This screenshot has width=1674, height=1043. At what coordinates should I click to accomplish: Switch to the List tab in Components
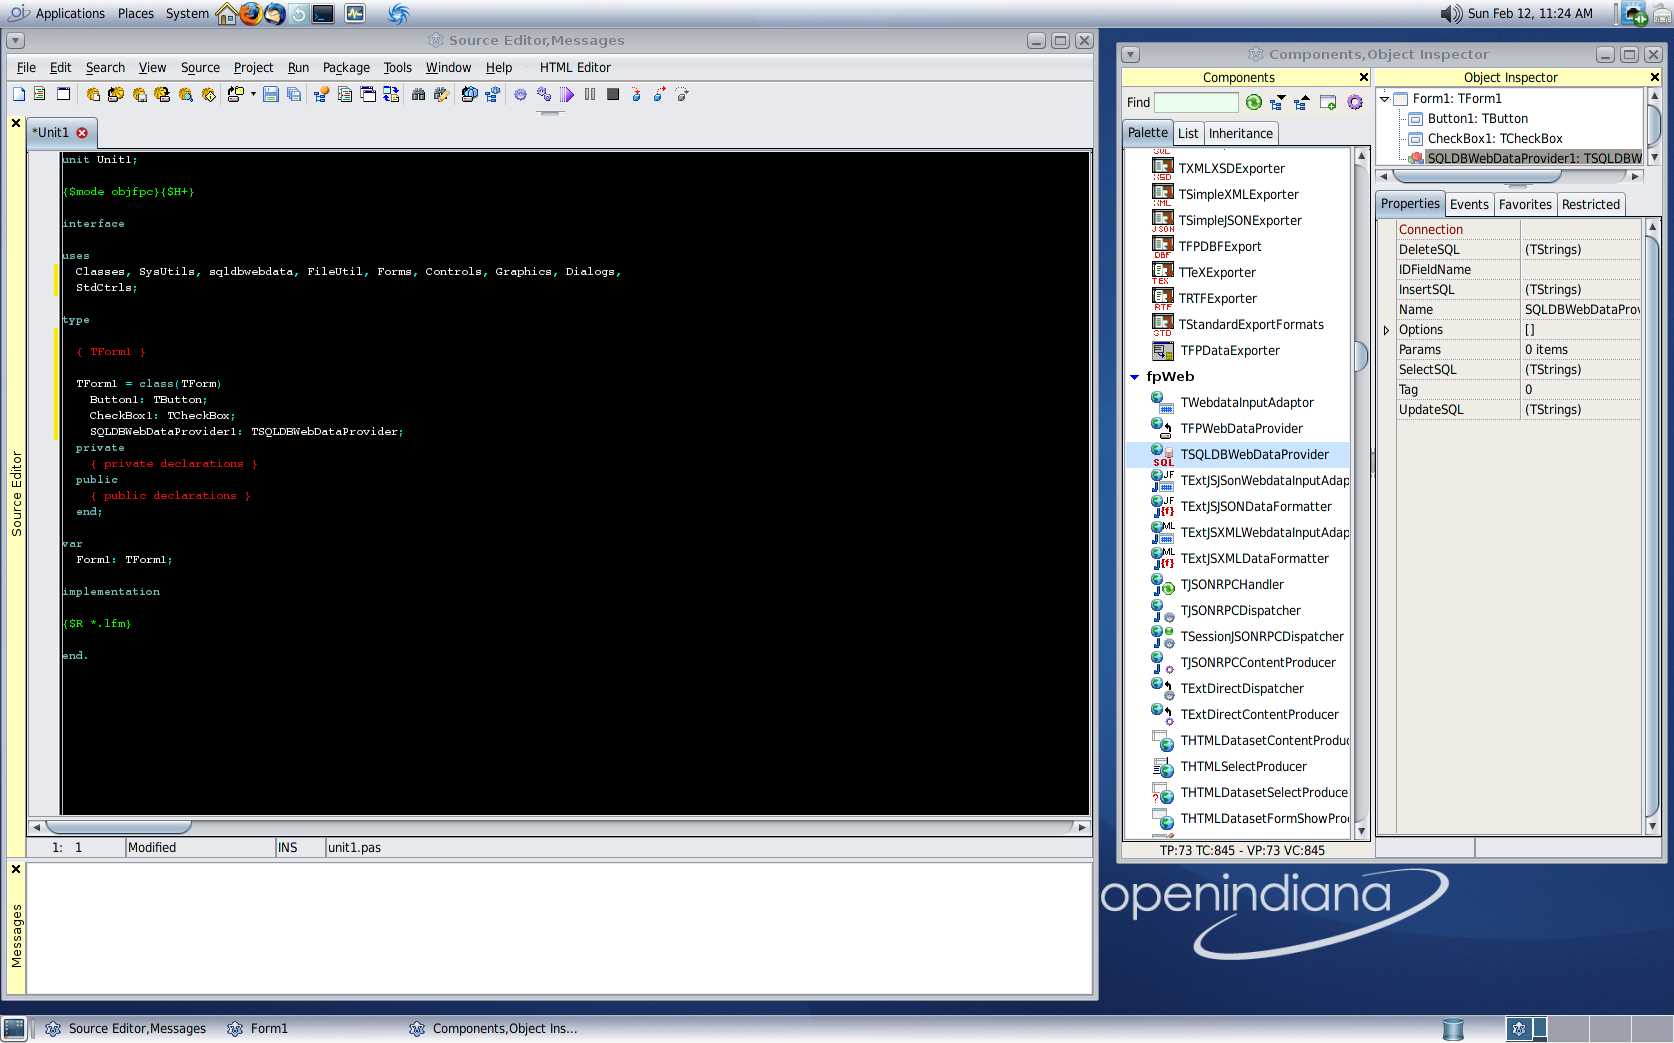[x=1188, y=133]
